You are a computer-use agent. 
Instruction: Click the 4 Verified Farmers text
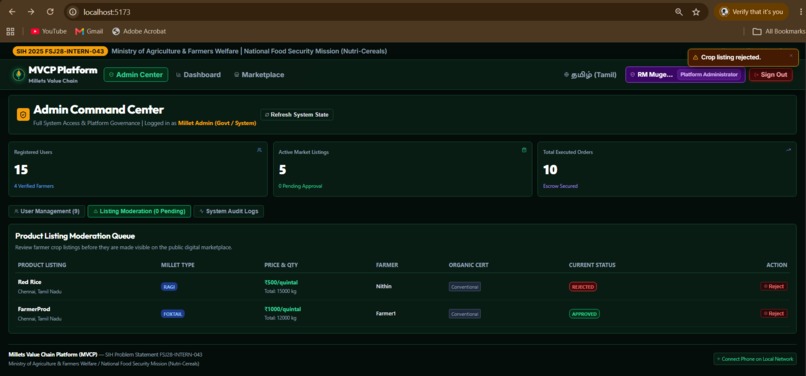(x=34, y=186)
